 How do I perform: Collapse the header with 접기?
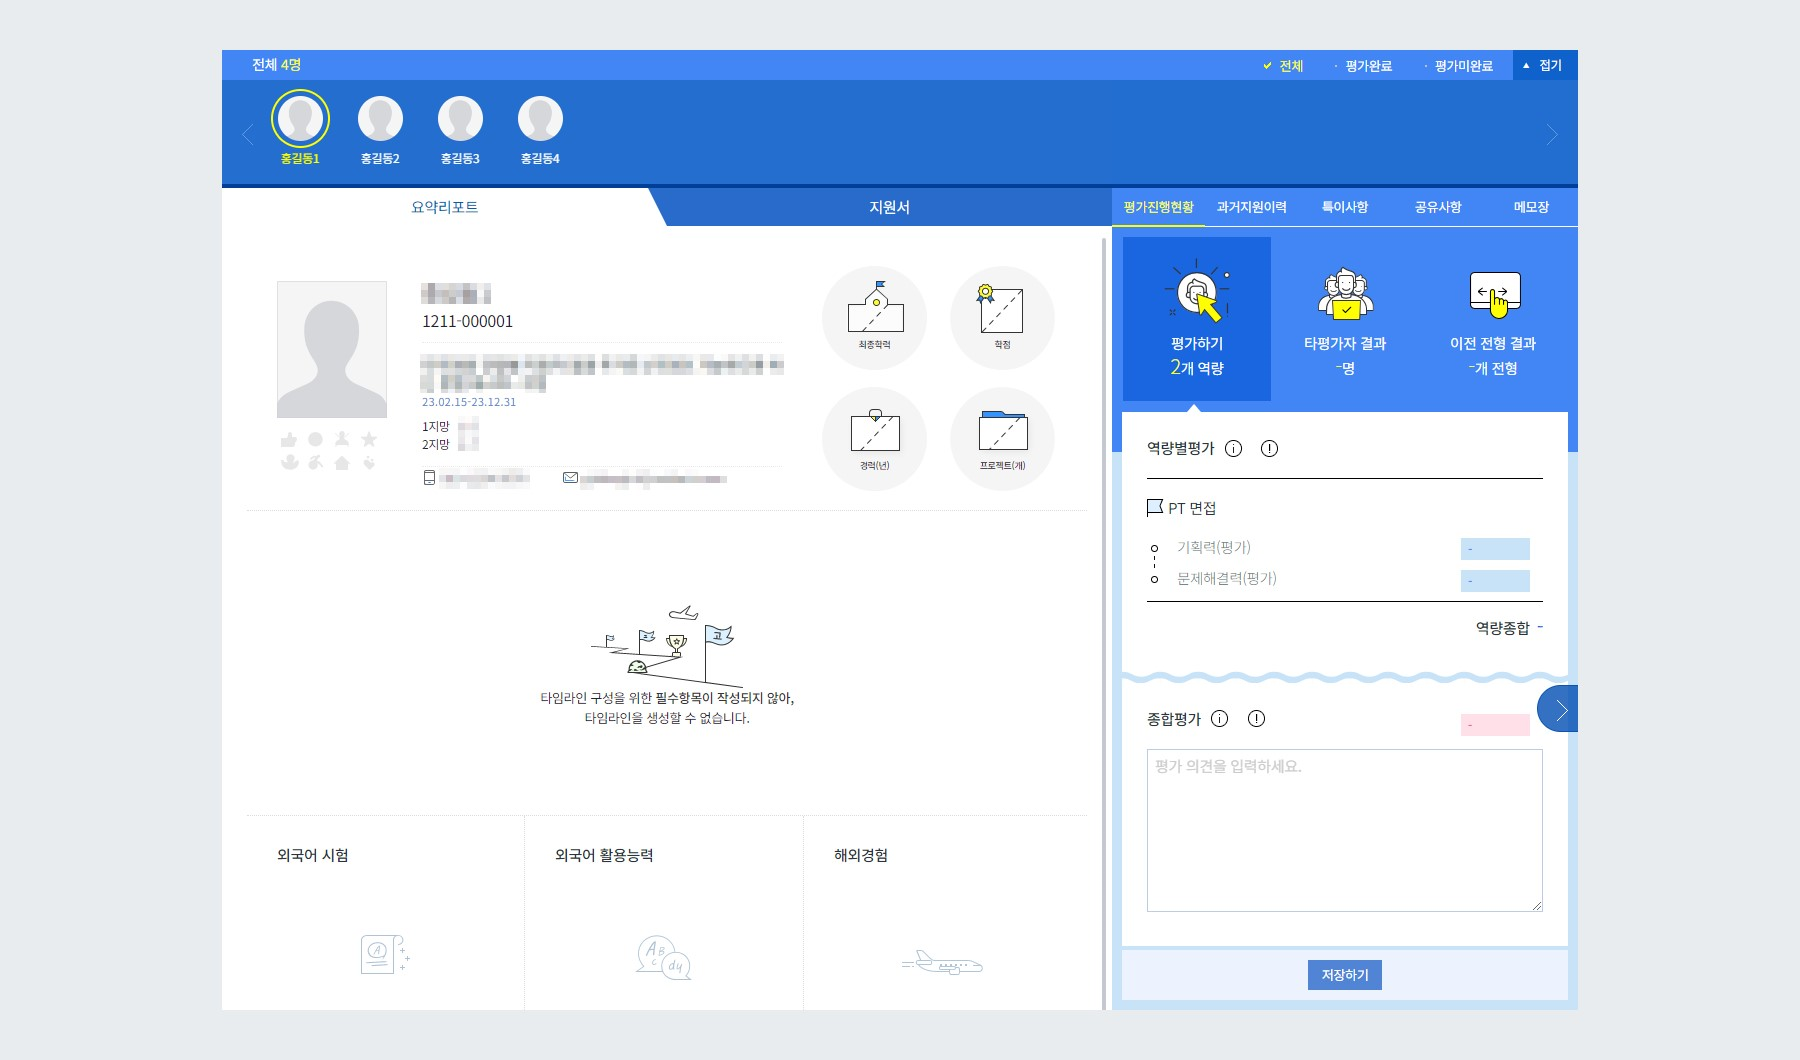click(1544, 65)
